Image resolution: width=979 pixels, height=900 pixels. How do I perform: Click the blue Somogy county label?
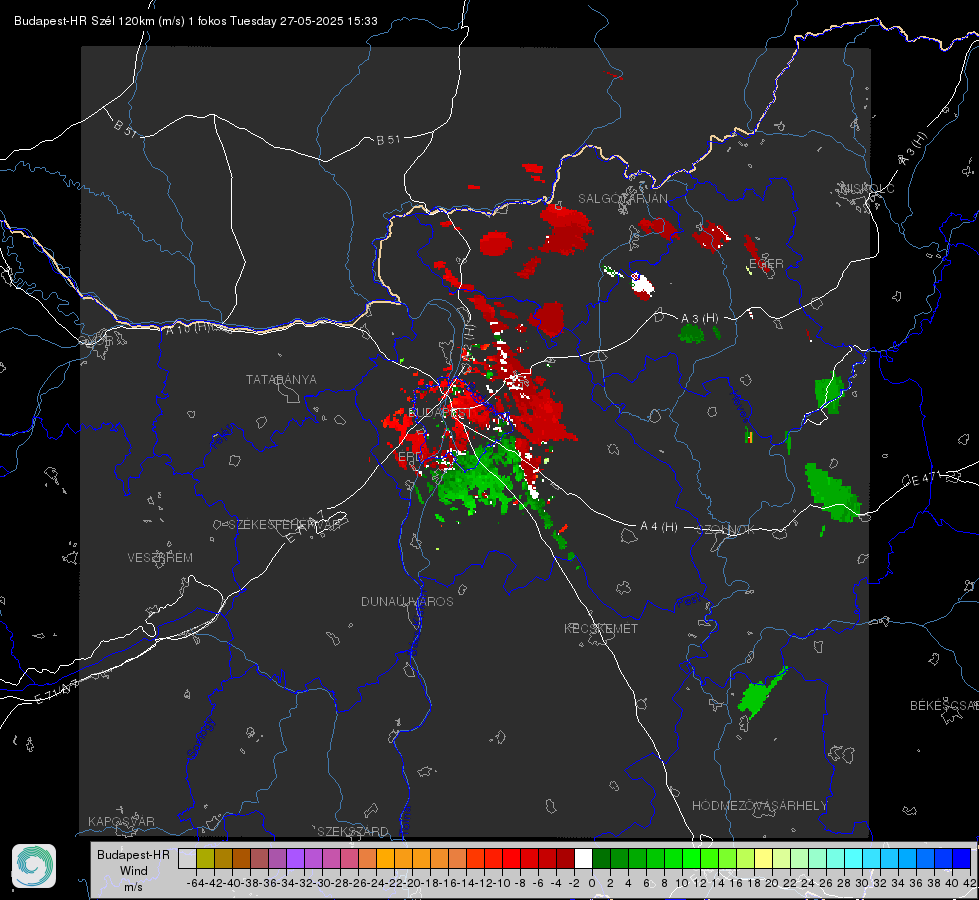(x=200, y=738)
